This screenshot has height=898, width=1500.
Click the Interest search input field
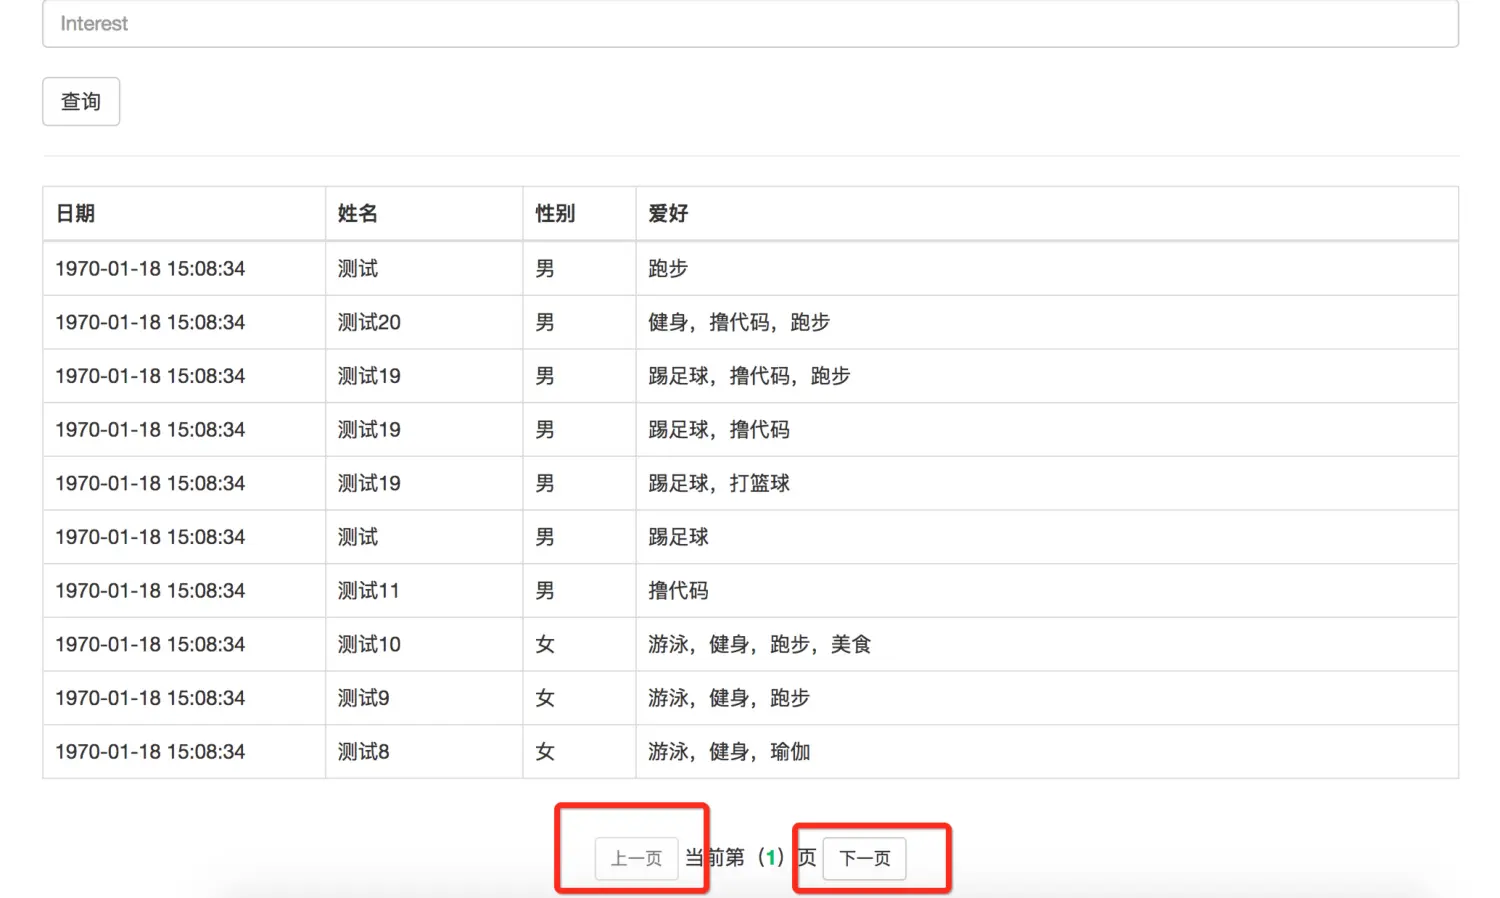[750, 23]
